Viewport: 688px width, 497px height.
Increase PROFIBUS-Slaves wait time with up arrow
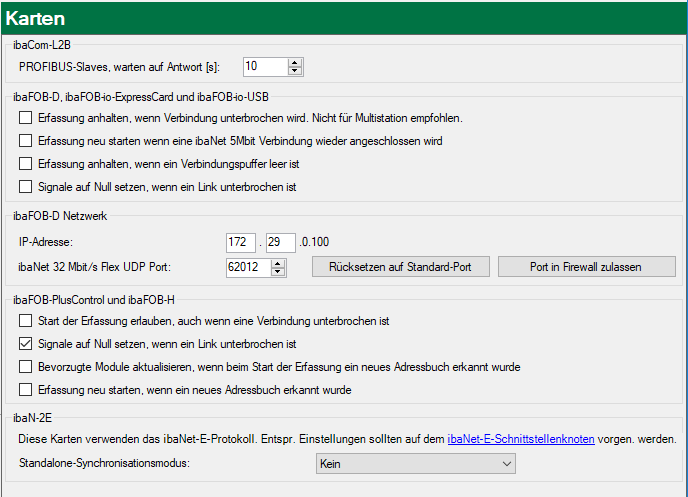(x=295, y=63)
